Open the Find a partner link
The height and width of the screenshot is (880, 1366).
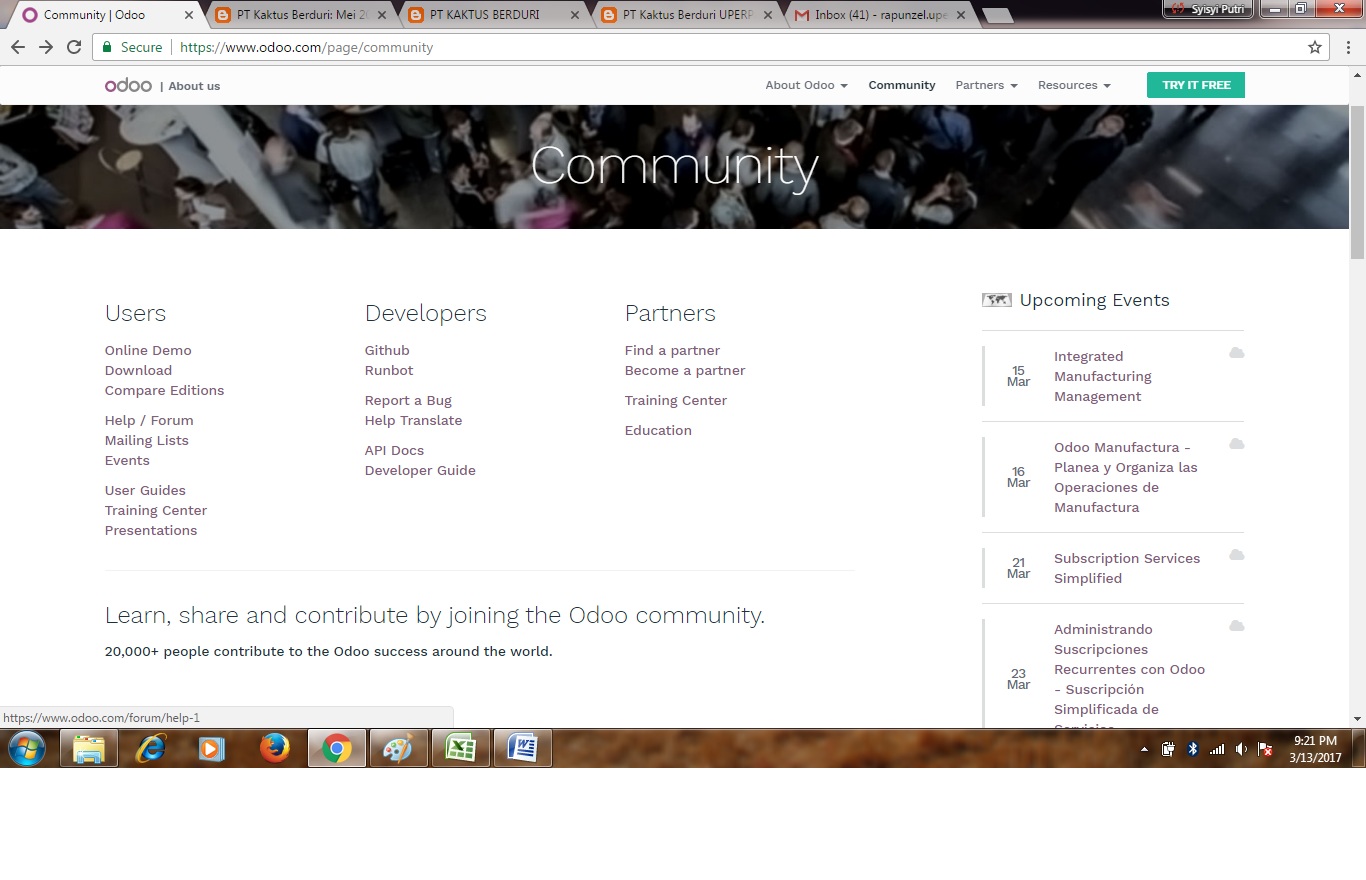pos(672,350)
